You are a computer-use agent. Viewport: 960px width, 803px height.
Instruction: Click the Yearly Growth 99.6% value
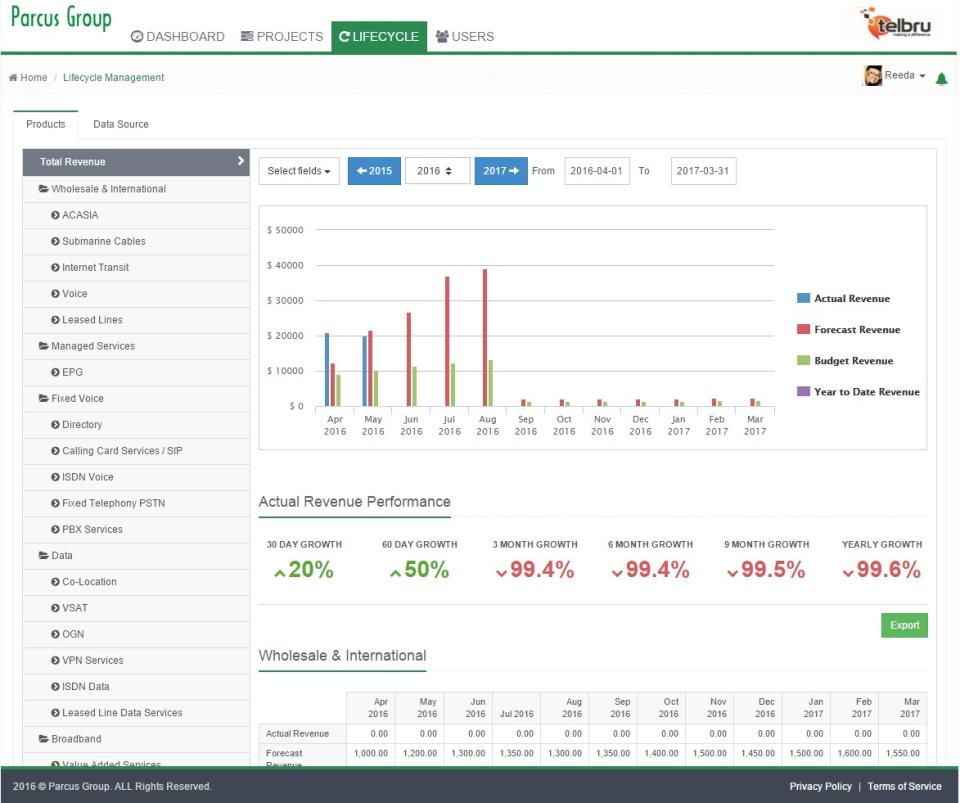click(882, 570)
